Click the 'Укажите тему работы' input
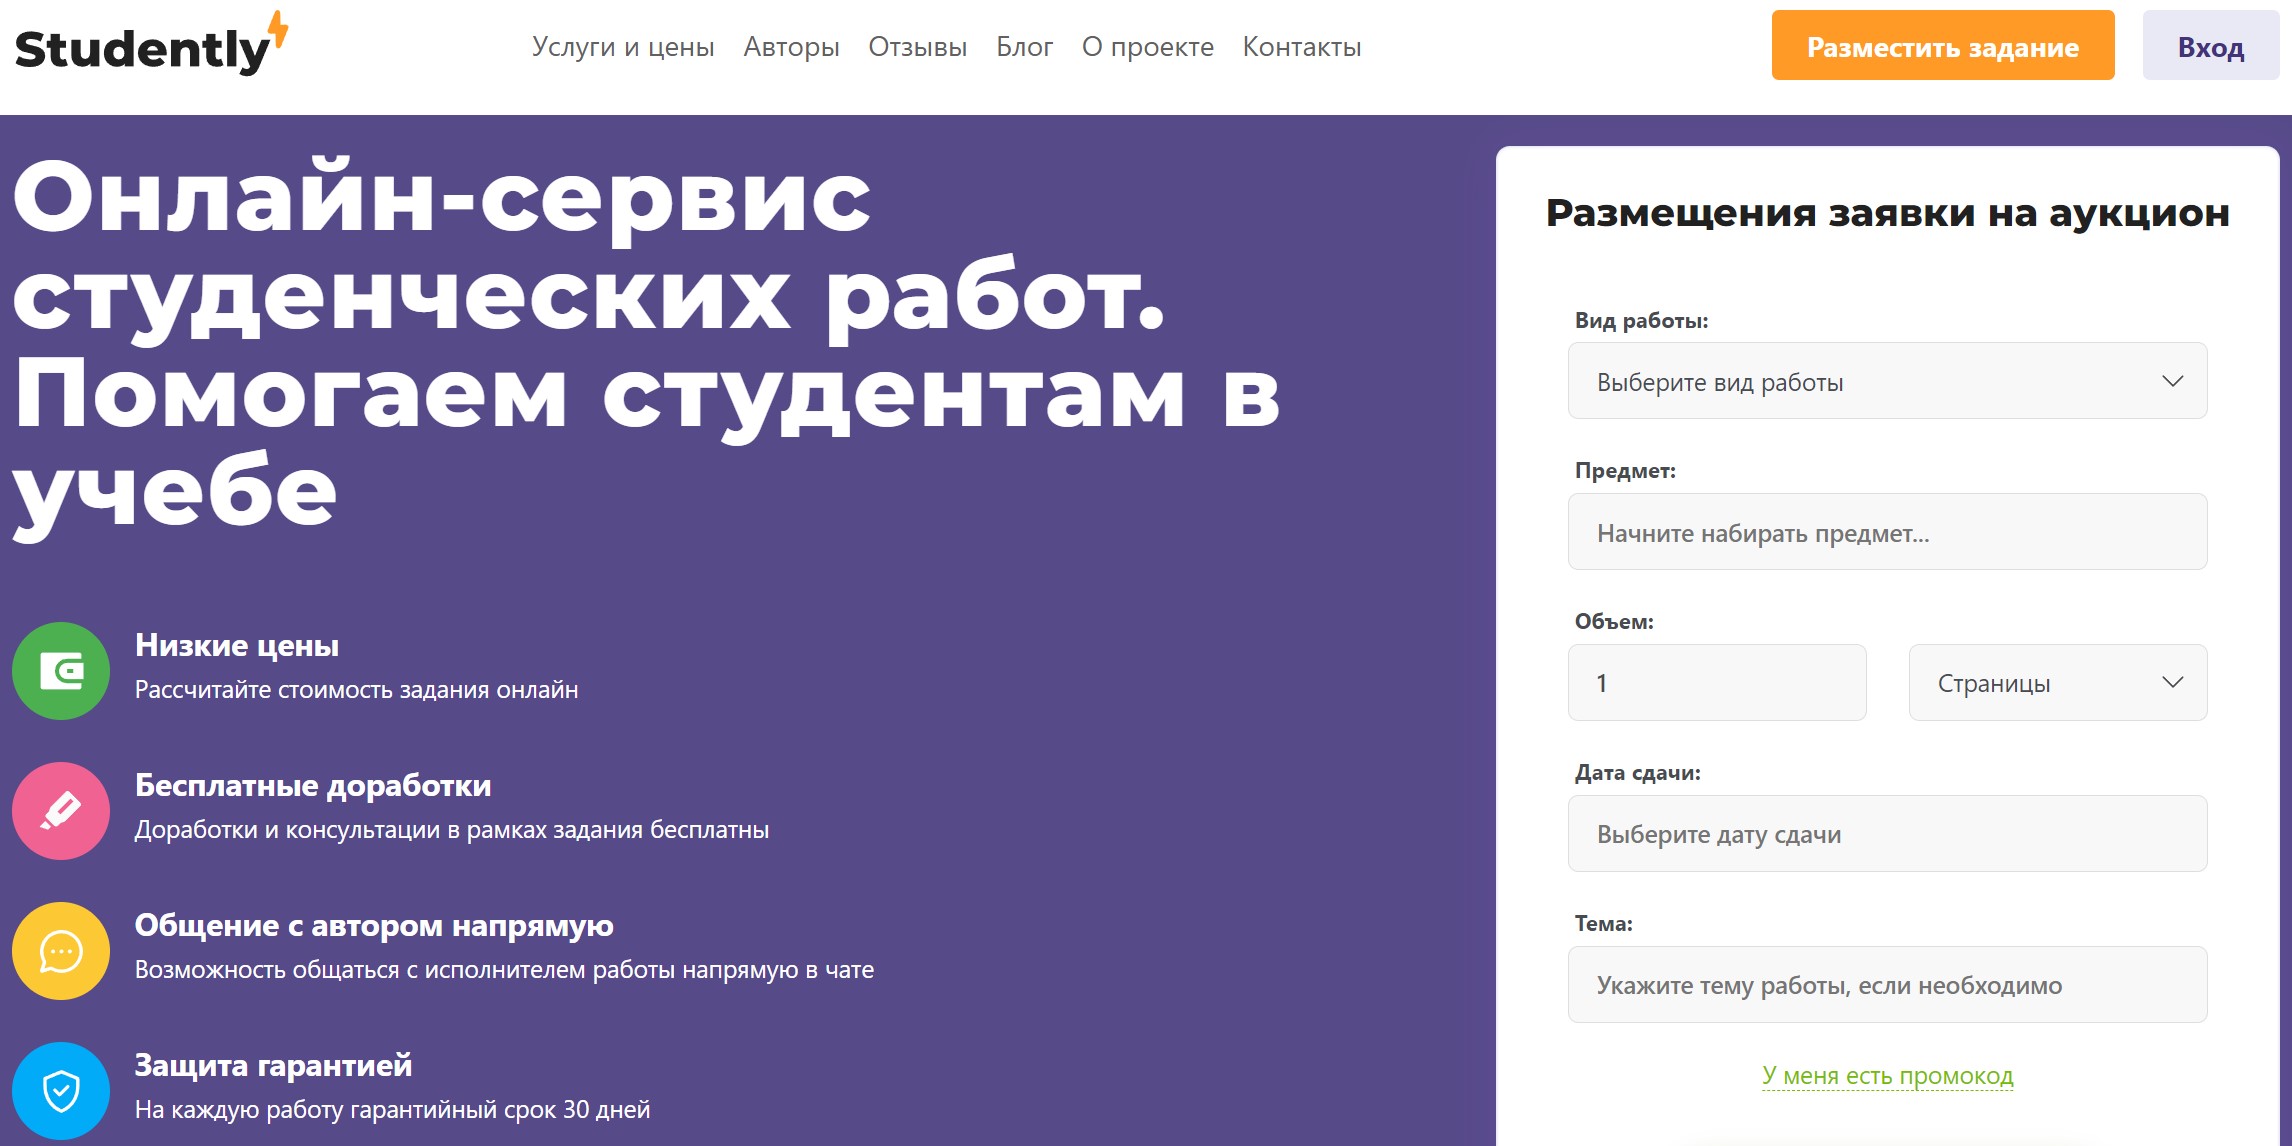Image resolution: width=2292 pixels, height=1146 pixels. 1887,985
